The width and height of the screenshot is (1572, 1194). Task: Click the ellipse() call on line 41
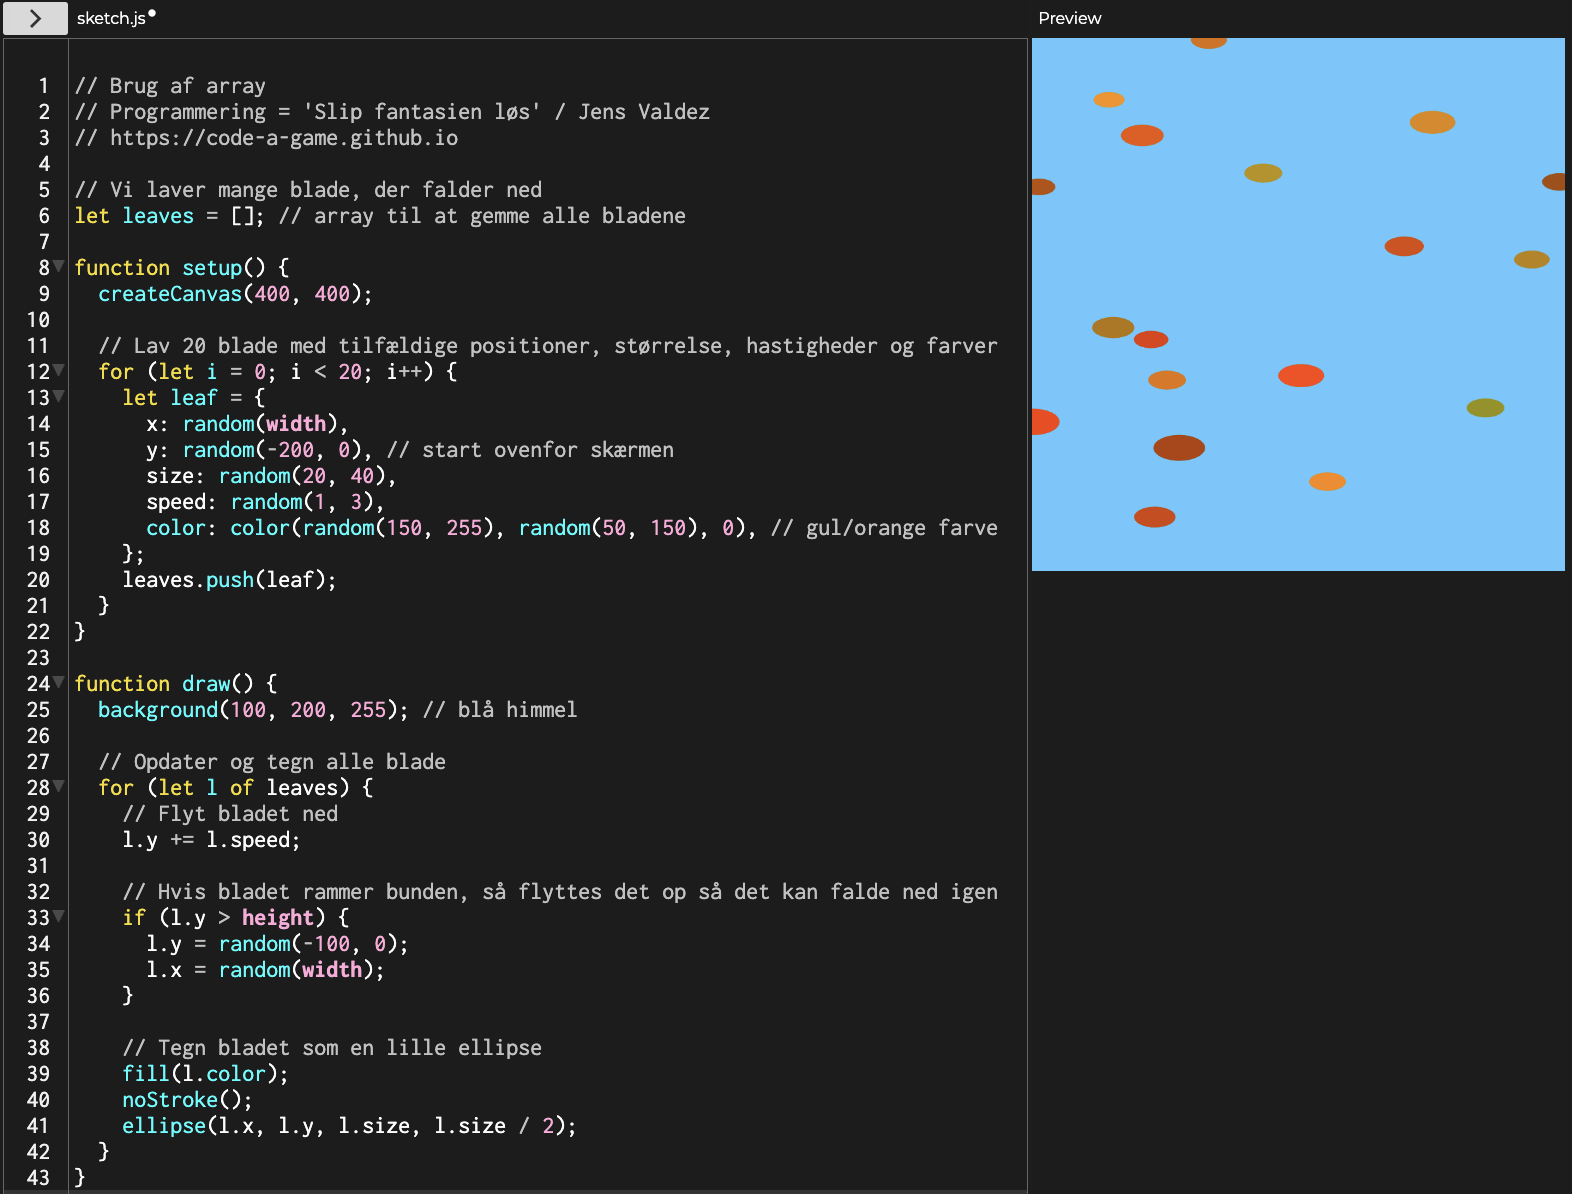pyautogui.click(x=163, y=1126)
